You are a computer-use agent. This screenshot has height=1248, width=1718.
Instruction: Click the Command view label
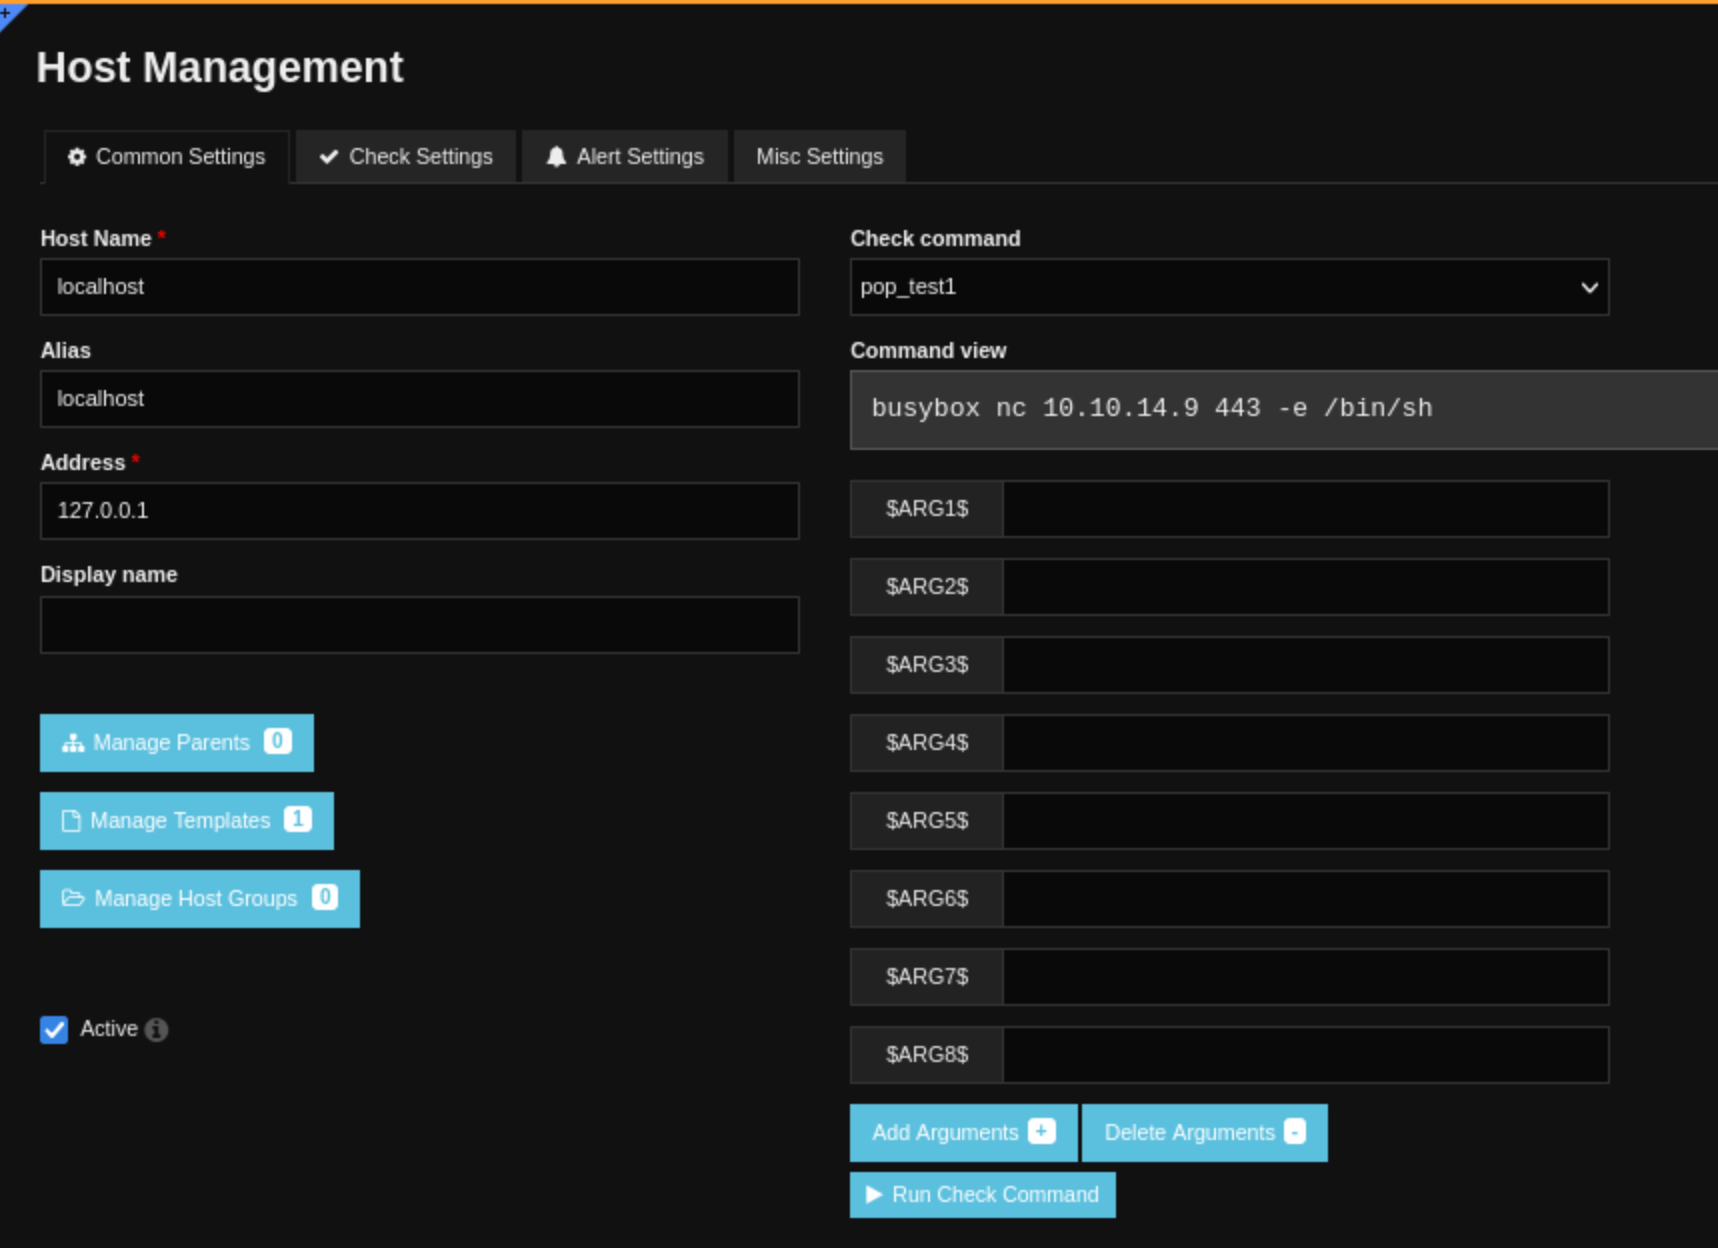pos(928,350)
